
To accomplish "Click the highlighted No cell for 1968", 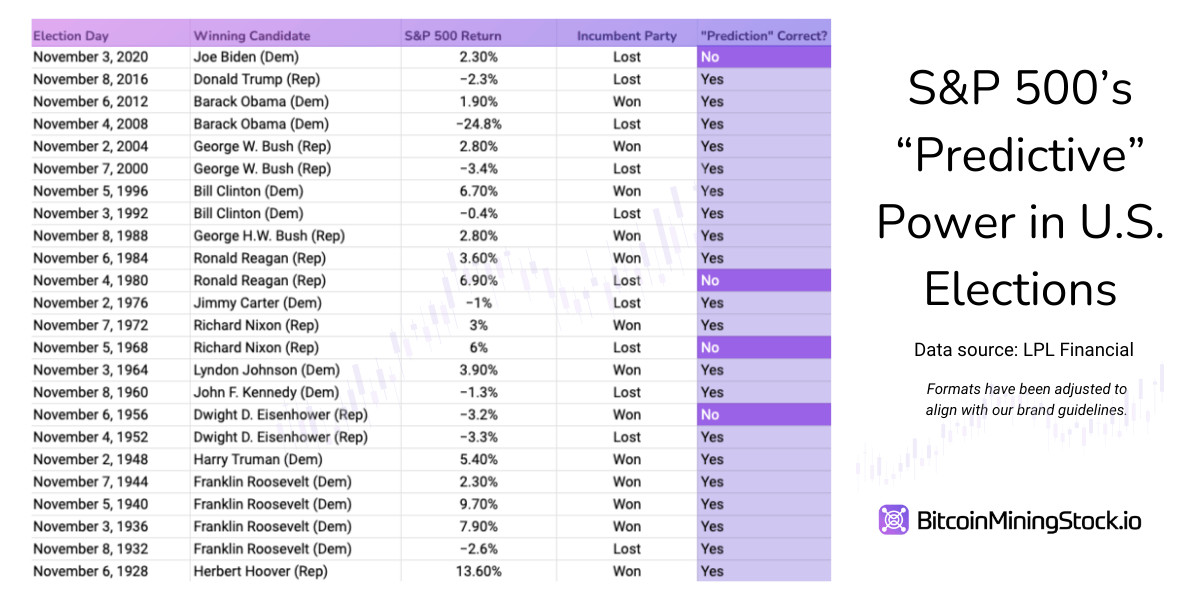I will [x=763, y=347].
